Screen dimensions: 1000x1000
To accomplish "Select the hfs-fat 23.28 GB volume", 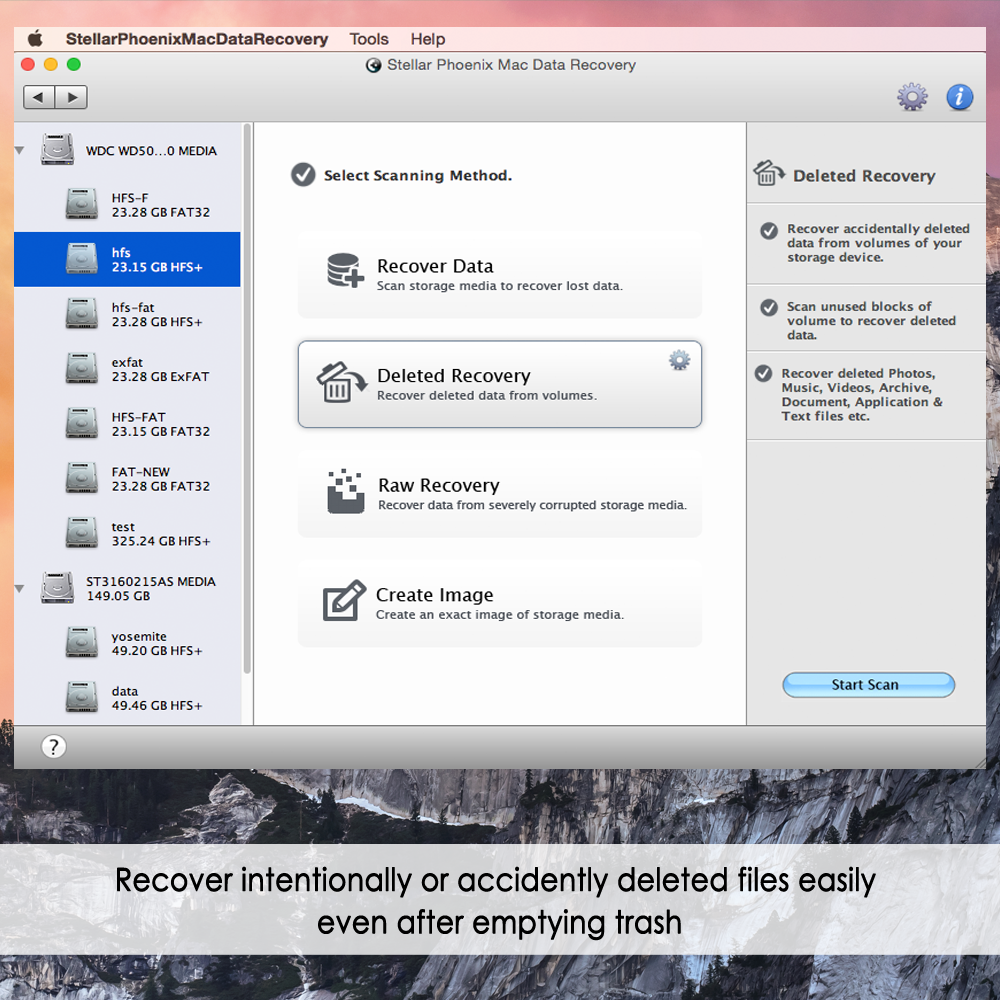I will tap(128, 314).
